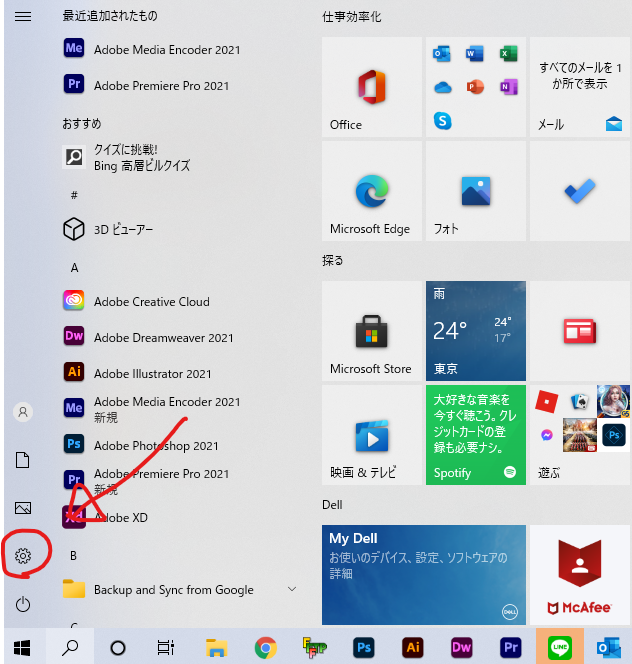
Task: Open the フォト tile
Action: [x=476, y=191]
